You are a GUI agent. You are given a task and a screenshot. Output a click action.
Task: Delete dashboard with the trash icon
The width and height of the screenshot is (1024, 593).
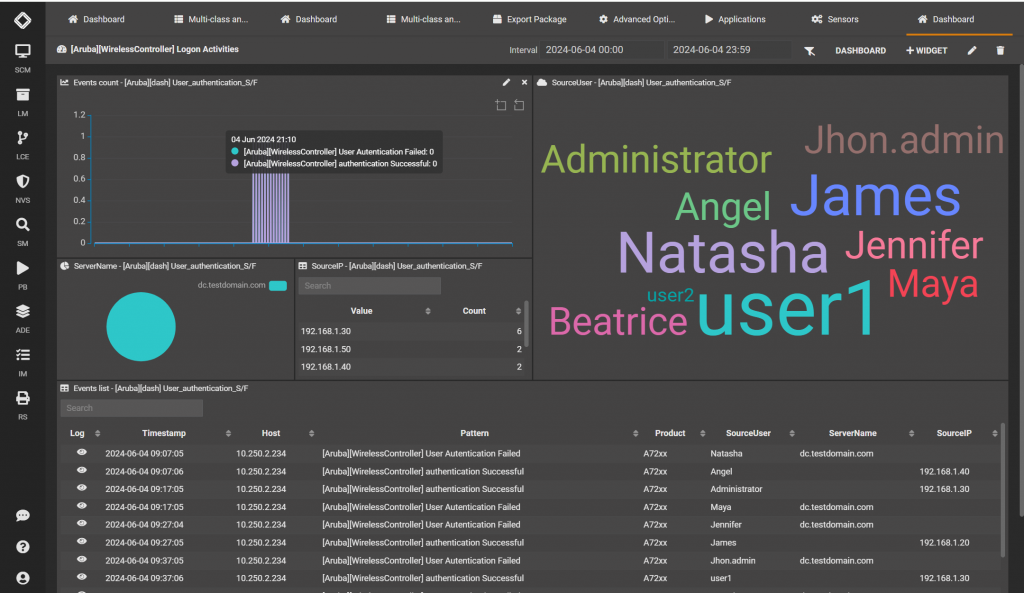(1000, 50)
